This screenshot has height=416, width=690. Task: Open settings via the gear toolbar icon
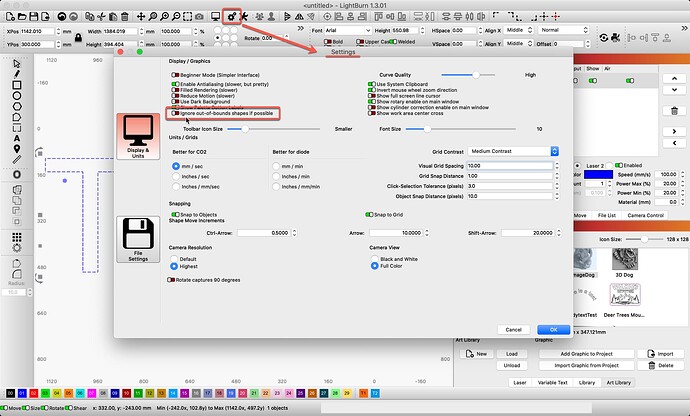coord(232,17)
